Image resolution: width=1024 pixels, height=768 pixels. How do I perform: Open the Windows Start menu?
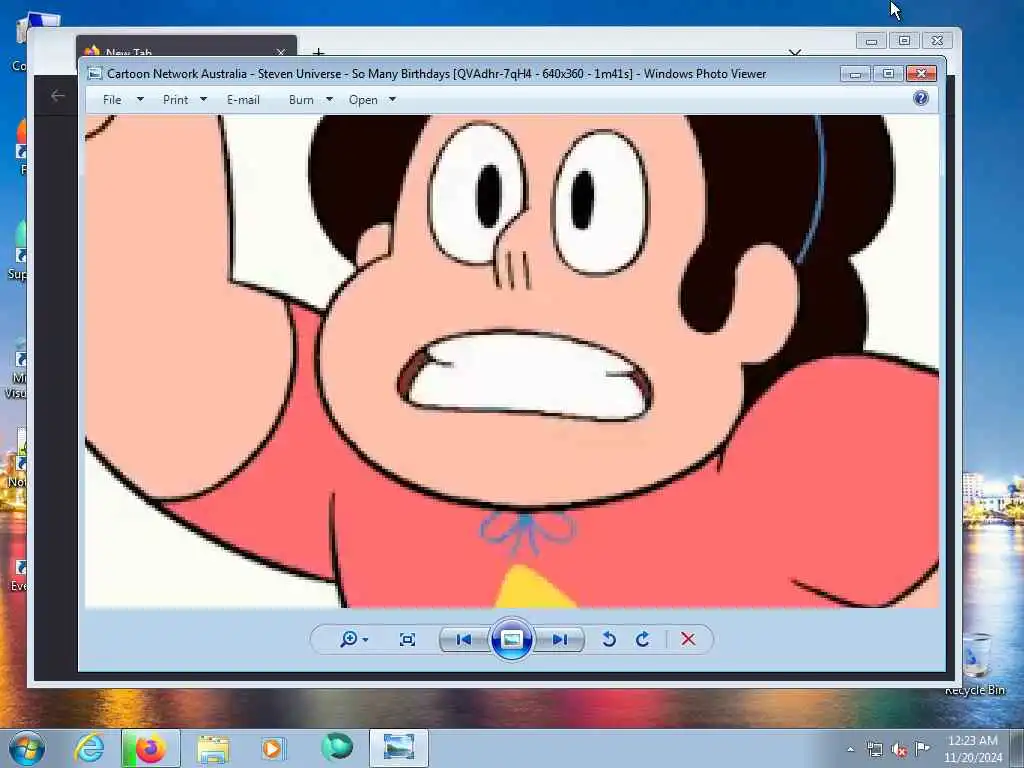[x=27, y=748]
